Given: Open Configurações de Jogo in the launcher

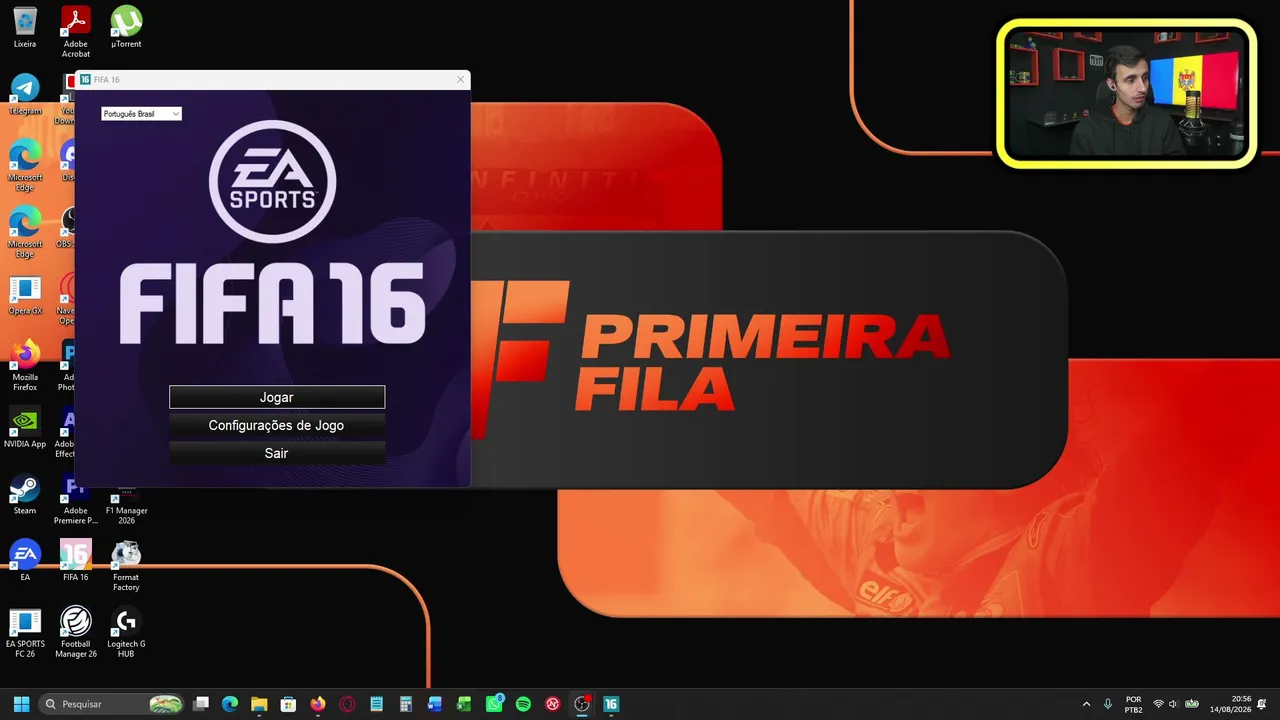Looking at the screenshot, I should coord(277,425).
